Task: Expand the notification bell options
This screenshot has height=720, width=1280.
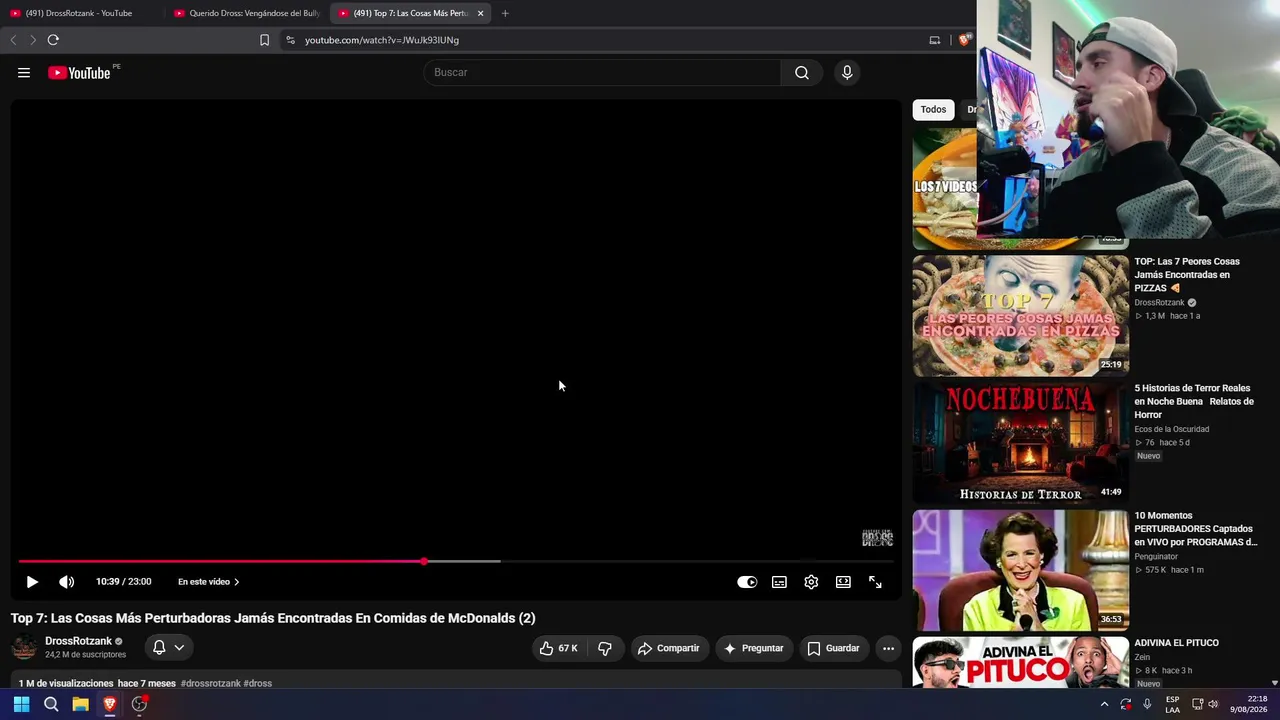Action: click(x=168, y=648)
